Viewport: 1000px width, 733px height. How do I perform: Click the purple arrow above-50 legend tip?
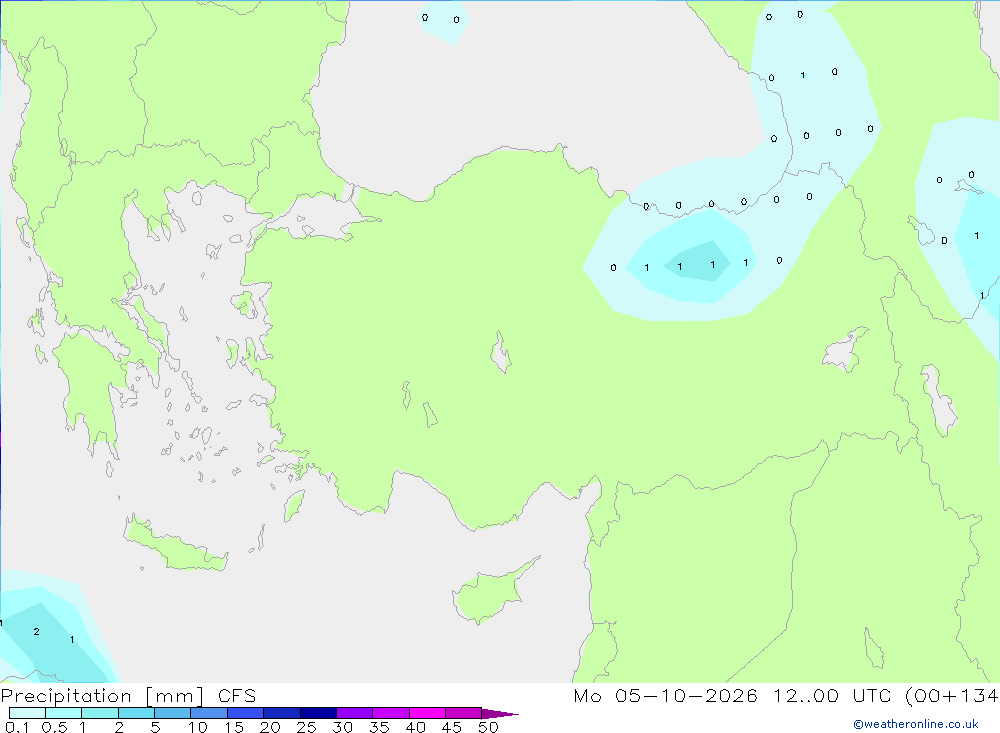tap(499, 714)
